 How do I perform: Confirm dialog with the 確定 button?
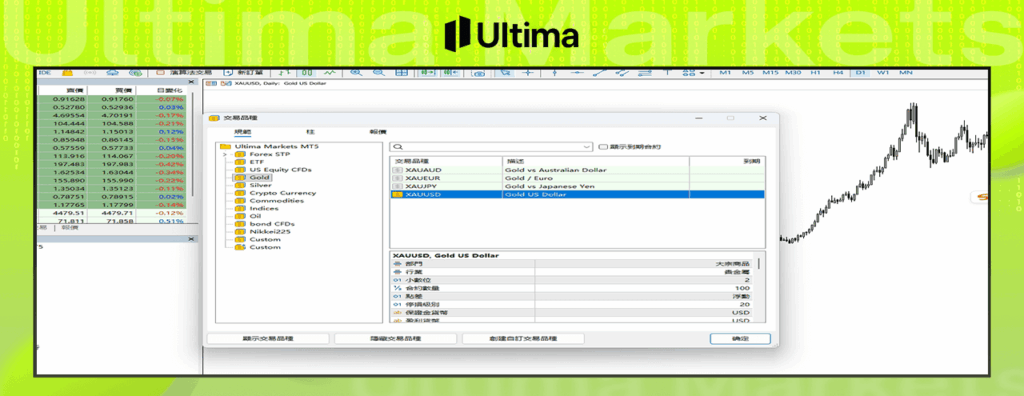[741, 339]
